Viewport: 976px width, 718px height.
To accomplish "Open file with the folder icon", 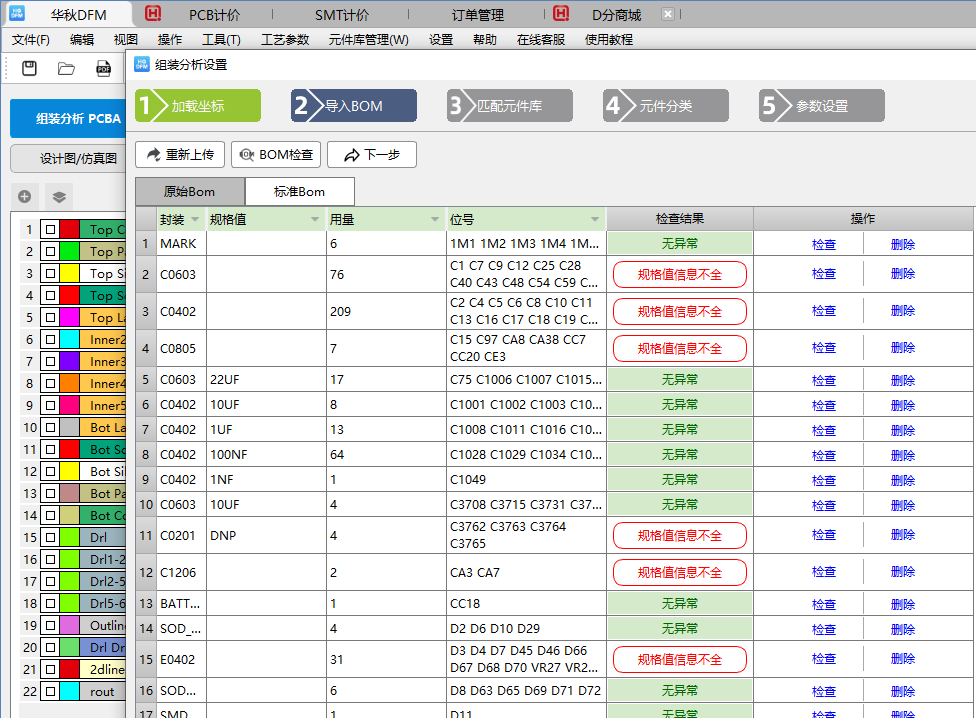I will pos(67,68).
